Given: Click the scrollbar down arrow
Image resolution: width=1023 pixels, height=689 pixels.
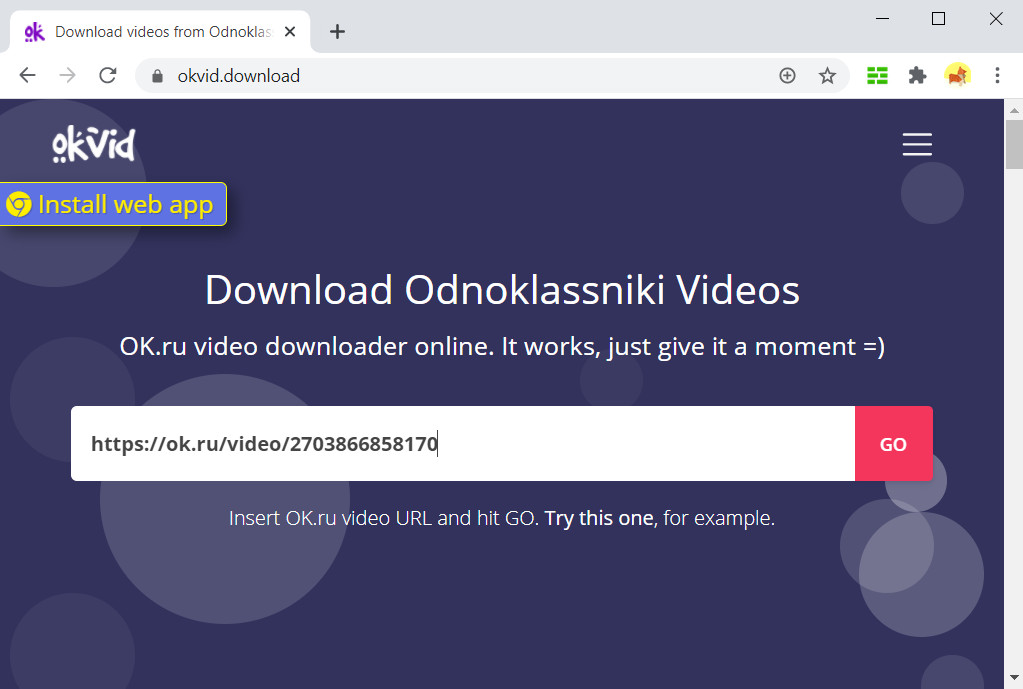Looking at the screenshot, I should (x=1014, y=678).
